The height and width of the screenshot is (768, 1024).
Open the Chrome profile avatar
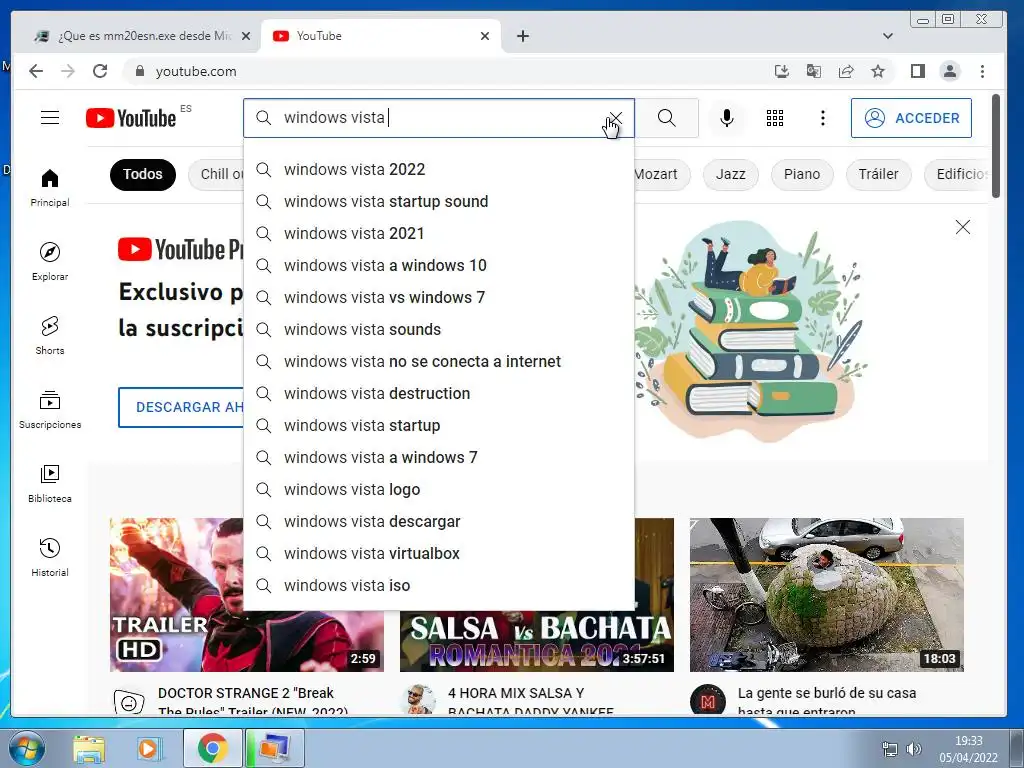pyautogui.click(x=950, y=71)
